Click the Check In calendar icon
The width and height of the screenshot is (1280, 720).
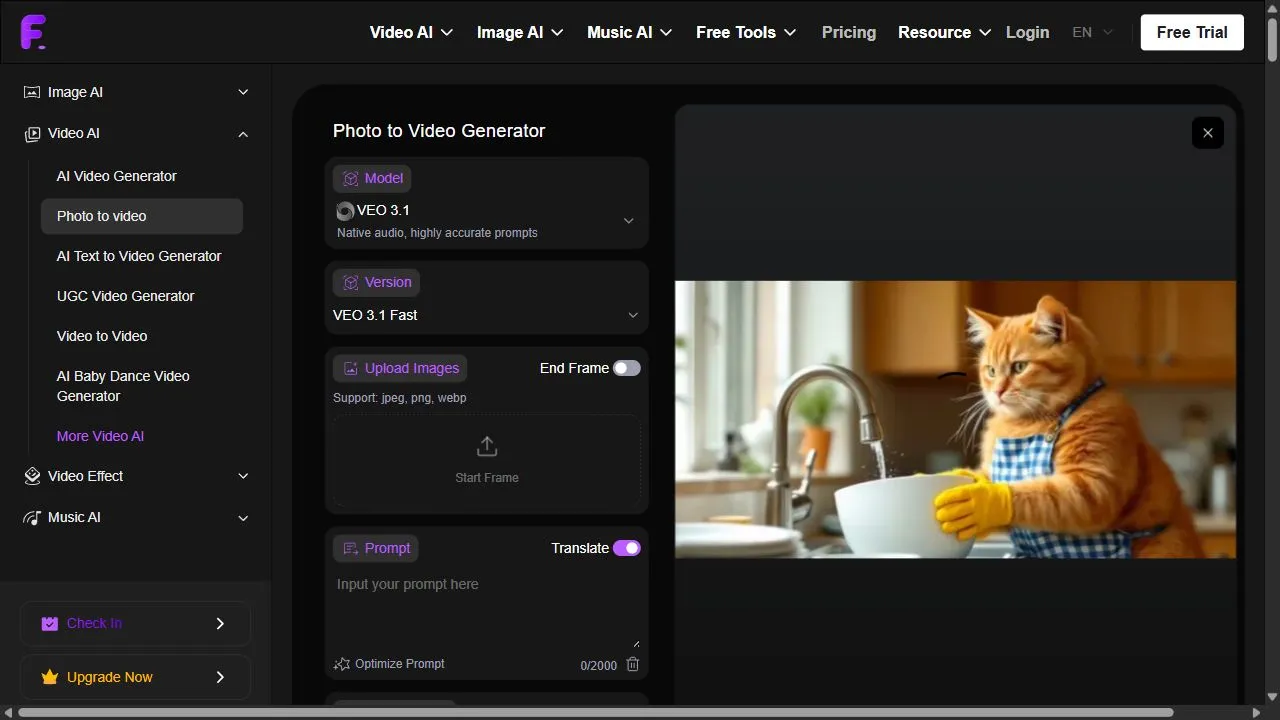tap(50, 623)
